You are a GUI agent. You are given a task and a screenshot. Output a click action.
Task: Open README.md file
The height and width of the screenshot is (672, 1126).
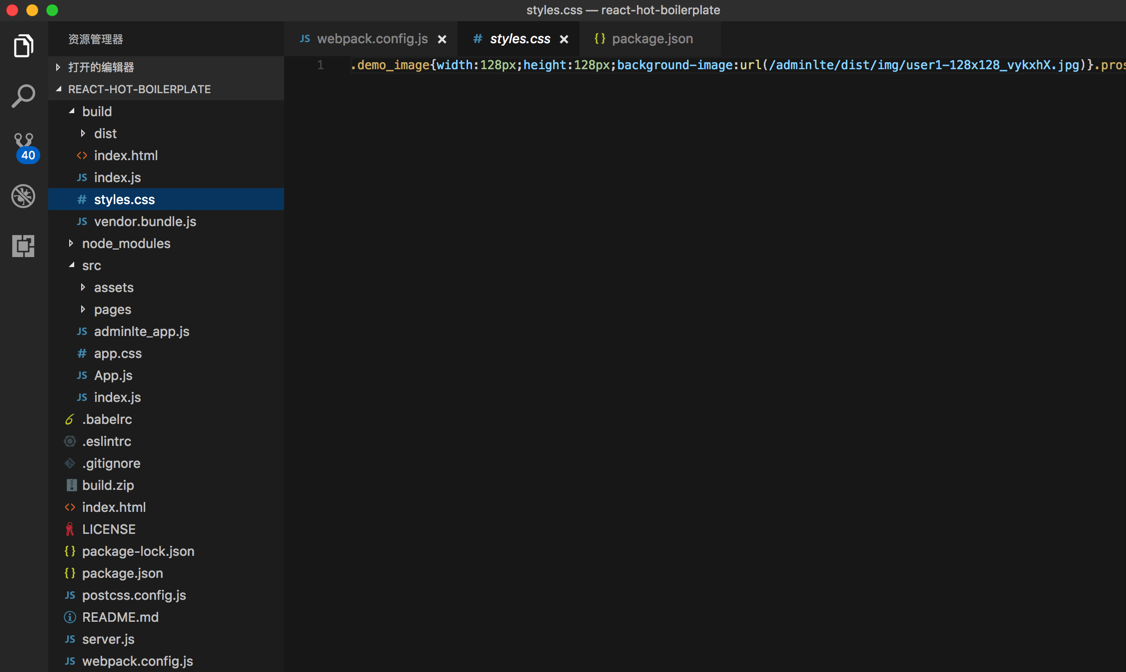click(x=166, y=617)
